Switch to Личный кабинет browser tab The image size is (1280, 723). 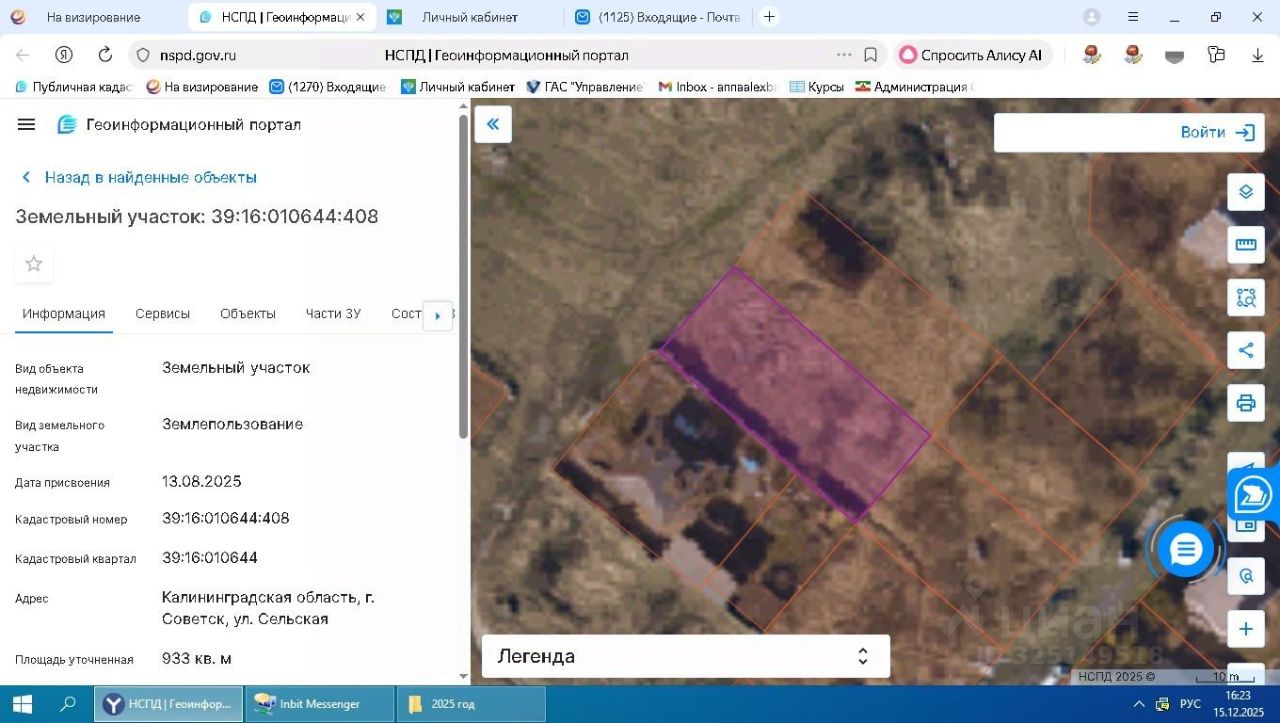coord(470,17)
